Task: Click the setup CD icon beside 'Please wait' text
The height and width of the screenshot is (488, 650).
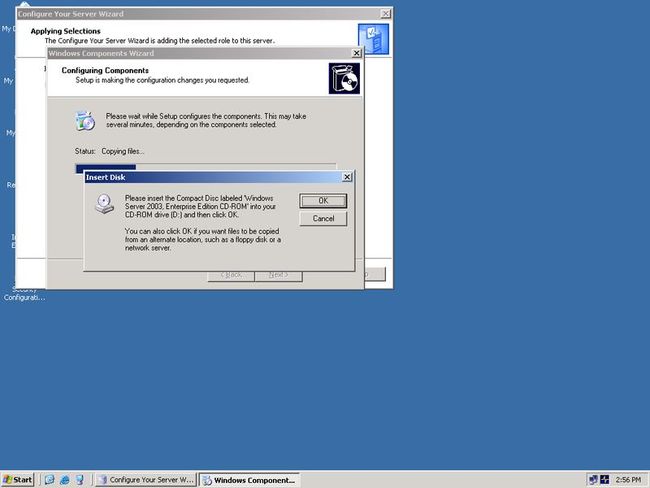Action: pyautogui.click(x=85, y=121)
